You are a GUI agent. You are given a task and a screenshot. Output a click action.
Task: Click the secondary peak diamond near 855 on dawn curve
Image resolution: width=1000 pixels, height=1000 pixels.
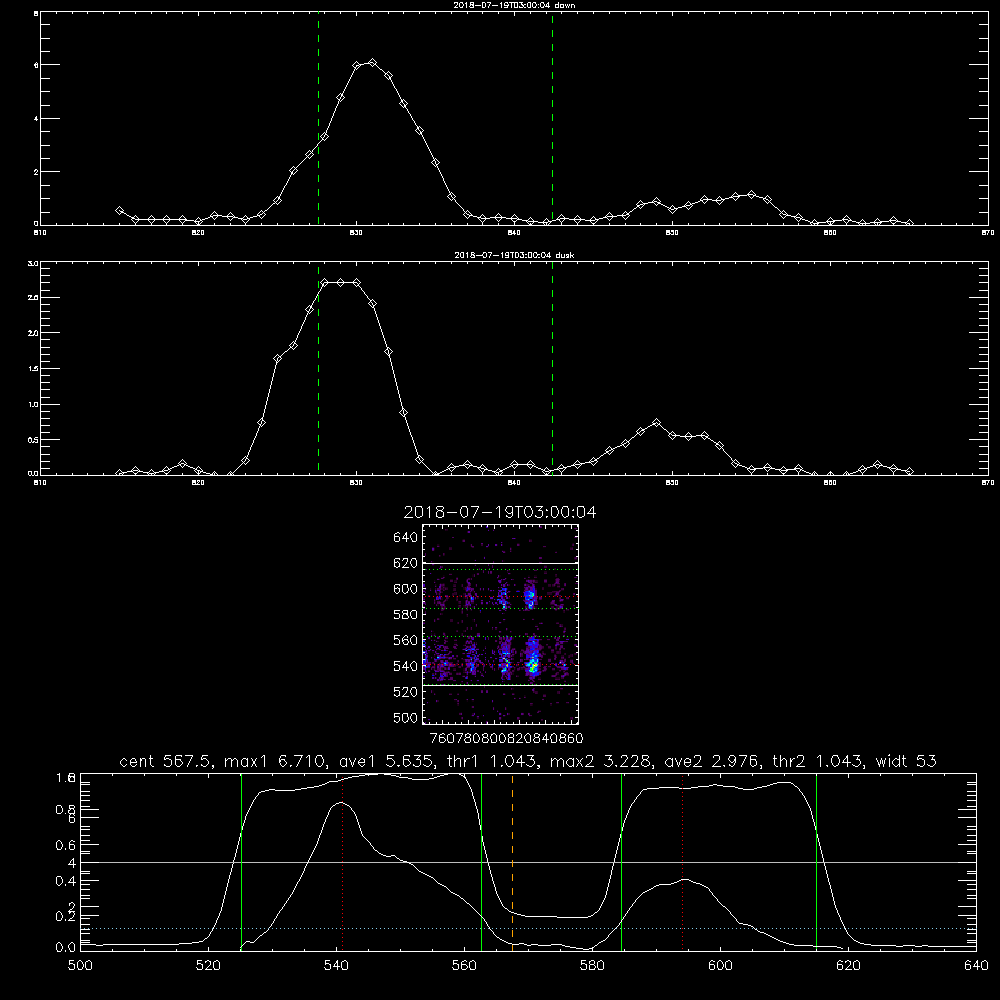click(x=751, y=195)
